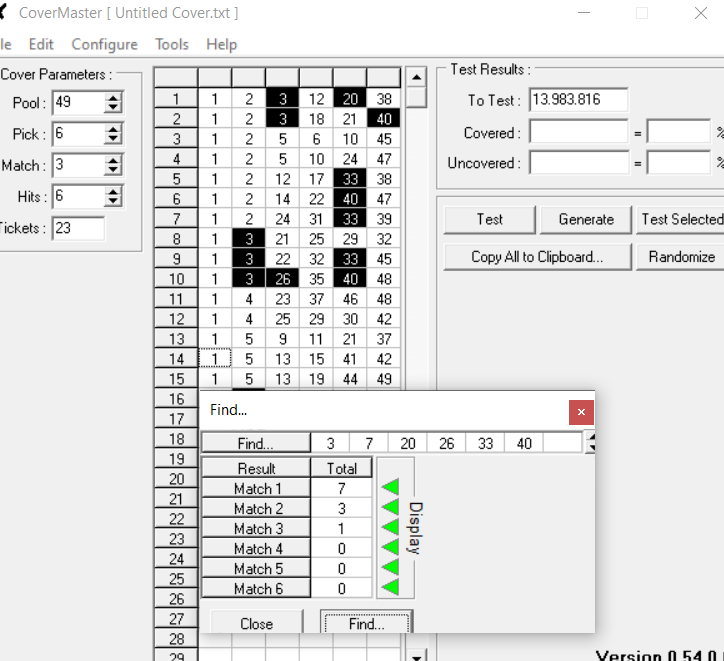Click Find number cell containing 7
Viewport: 724px width, 661px height.
[369, 444]
